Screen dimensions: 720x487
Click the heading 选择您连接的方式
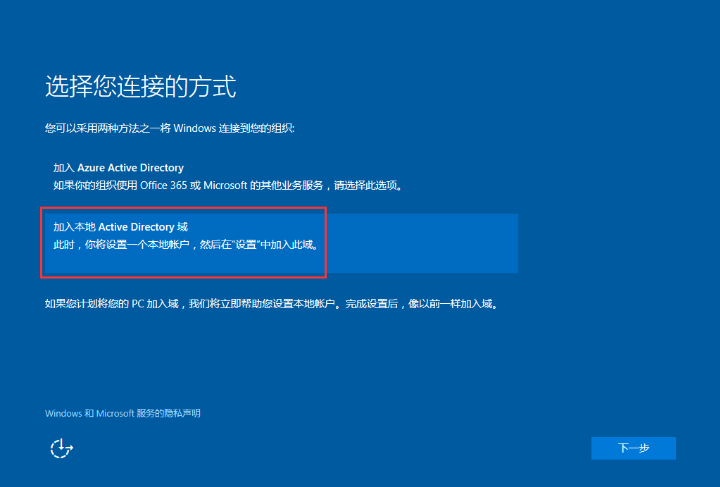click(141, 86)
